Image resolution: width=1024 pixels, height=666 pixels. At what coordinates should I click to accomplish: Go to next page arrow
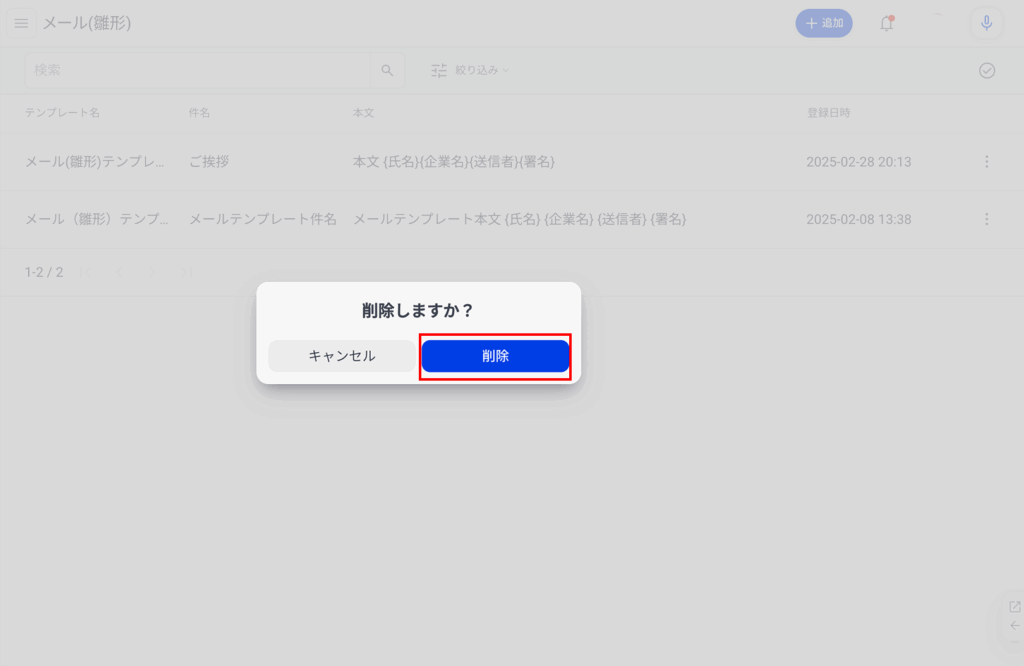pos(152,272)
